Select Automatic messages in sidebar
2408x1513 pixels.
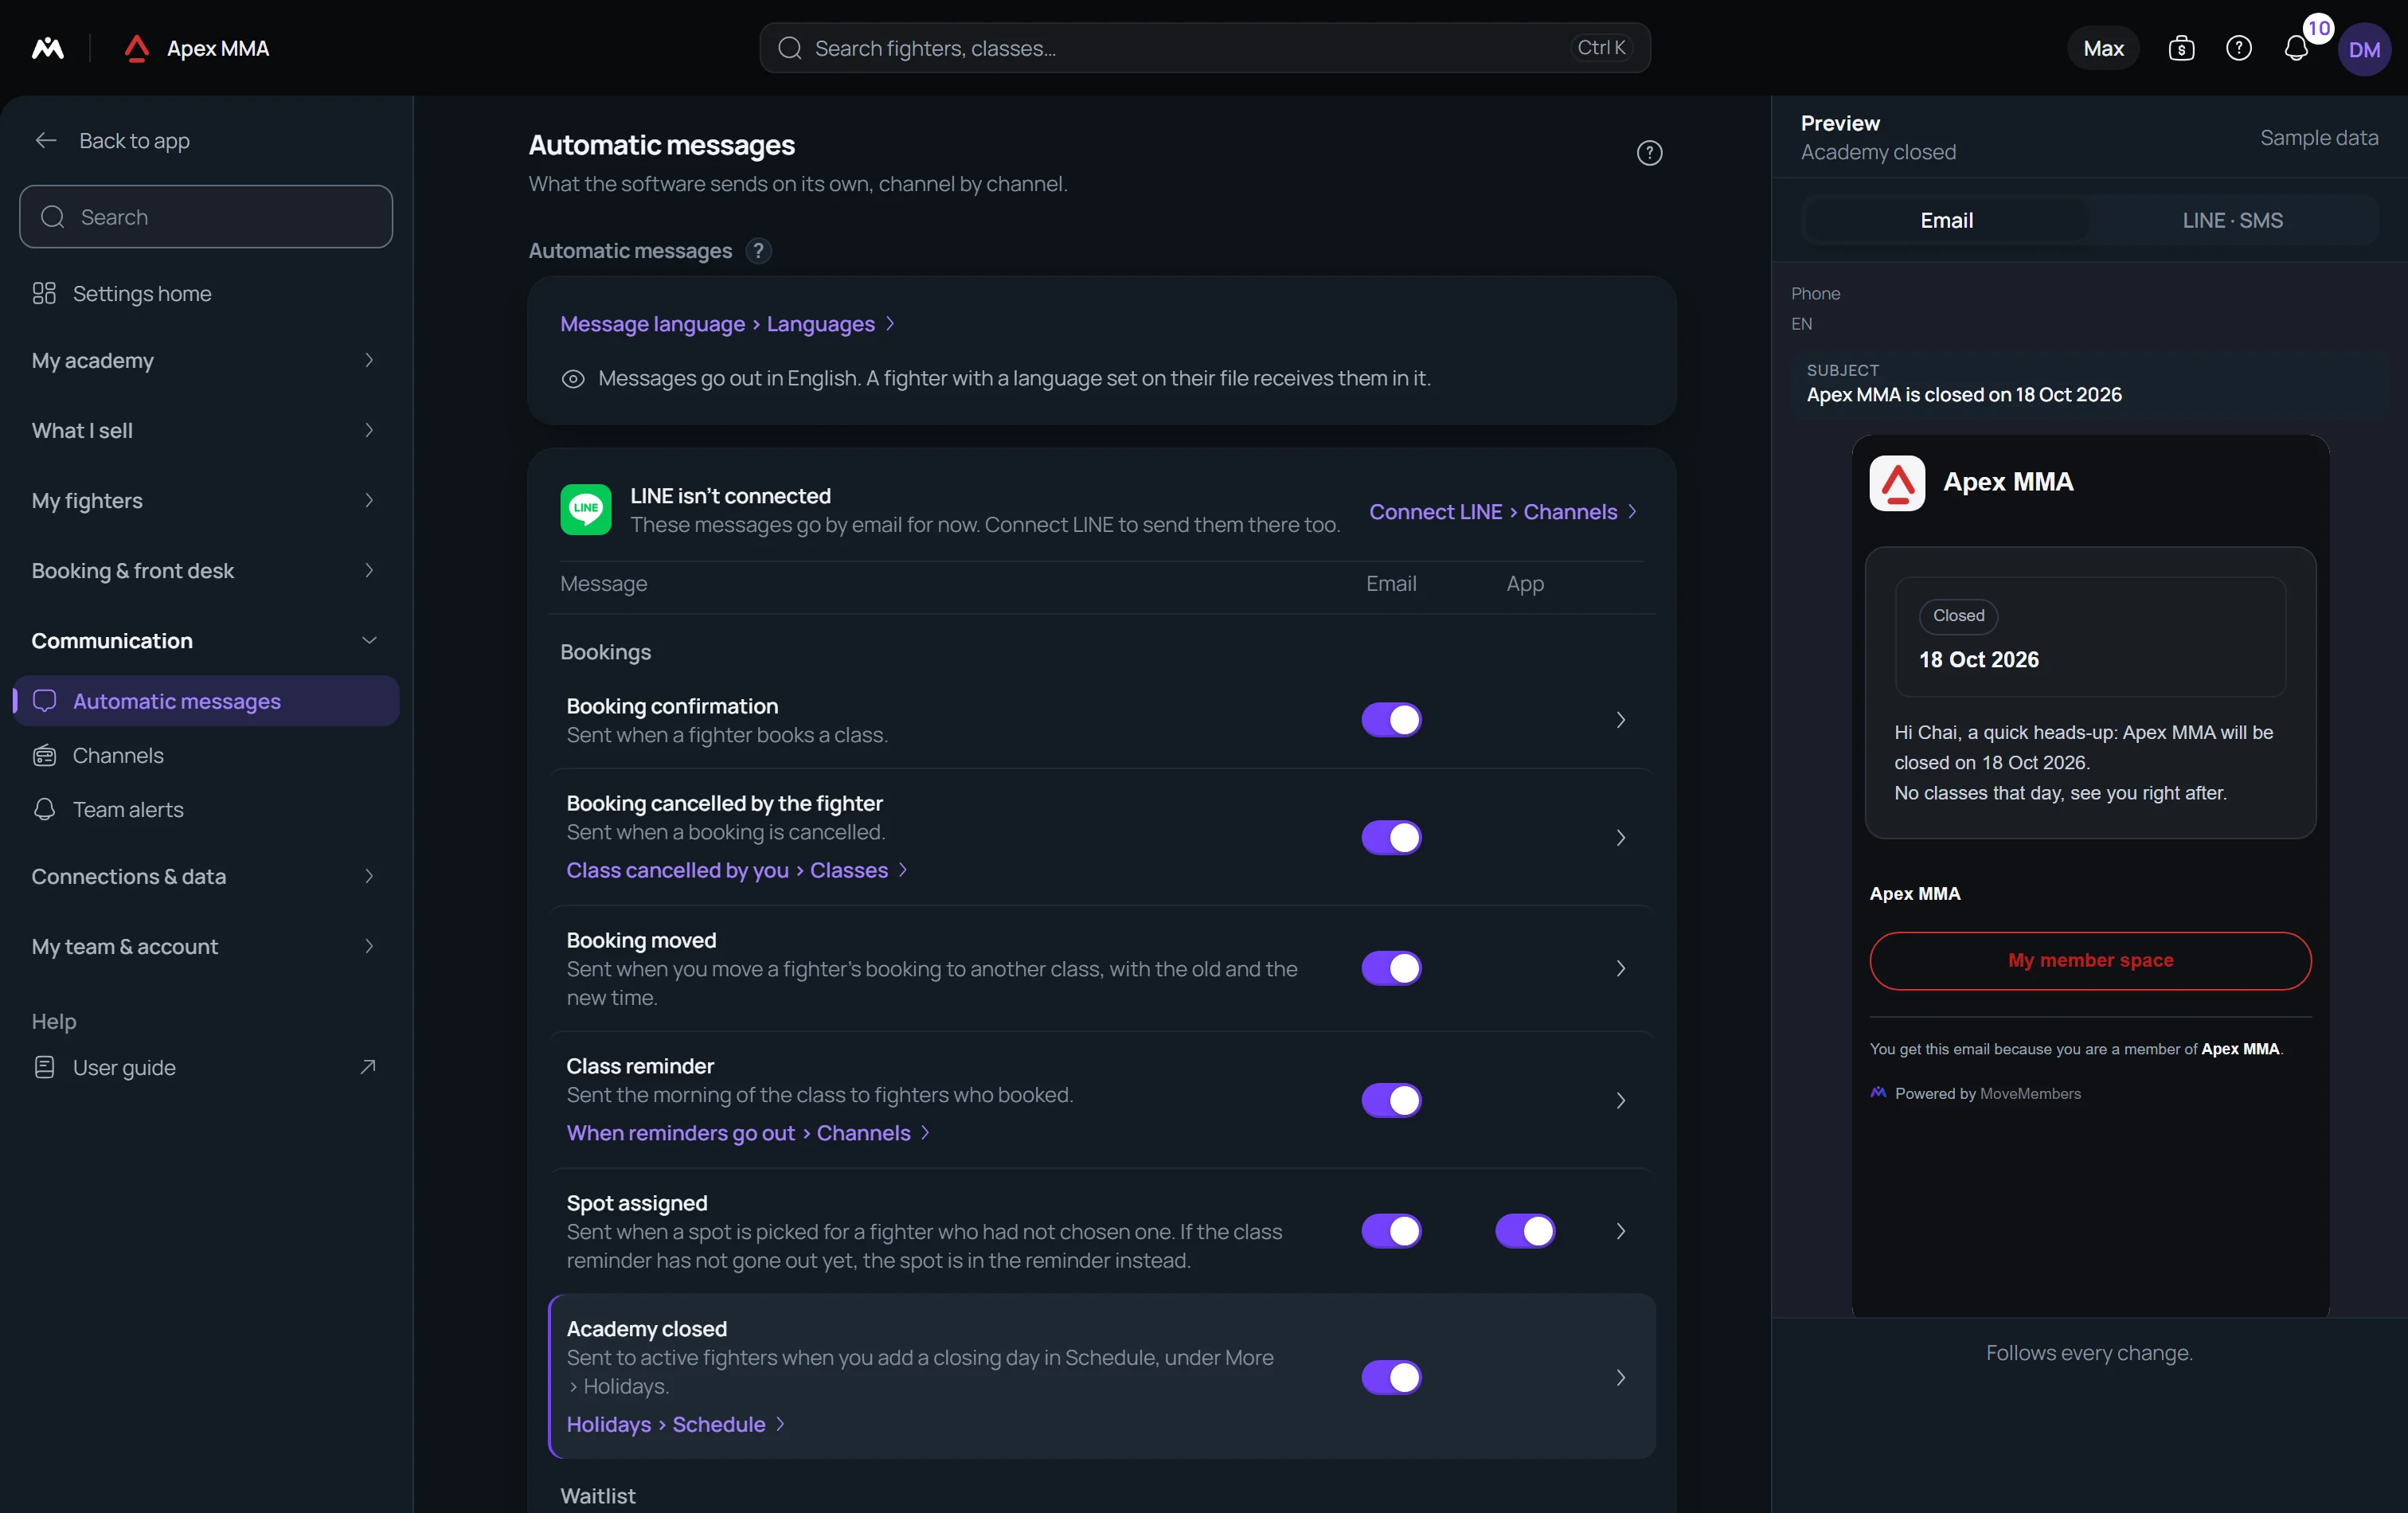(206, 701)
